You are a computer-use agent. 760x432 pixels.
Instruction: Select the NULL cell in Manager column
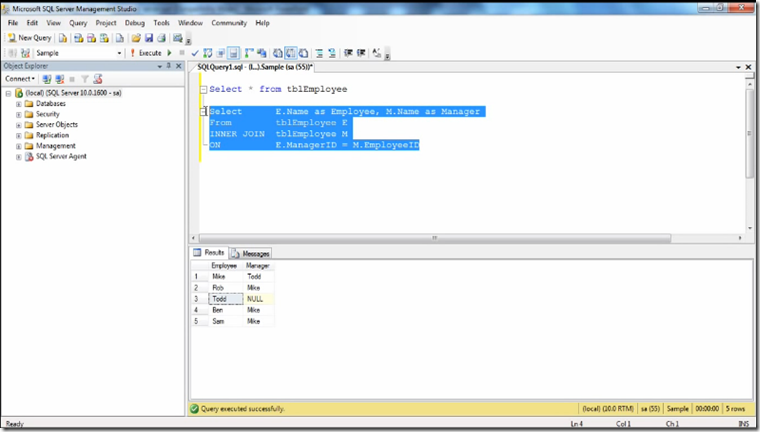[258, 299]
